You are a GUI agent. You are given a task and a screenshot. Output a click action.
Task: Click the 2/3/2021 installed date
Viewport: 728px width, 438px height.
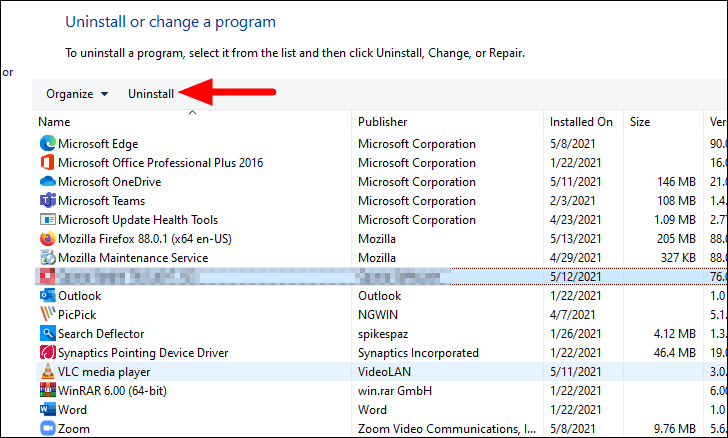572,201
